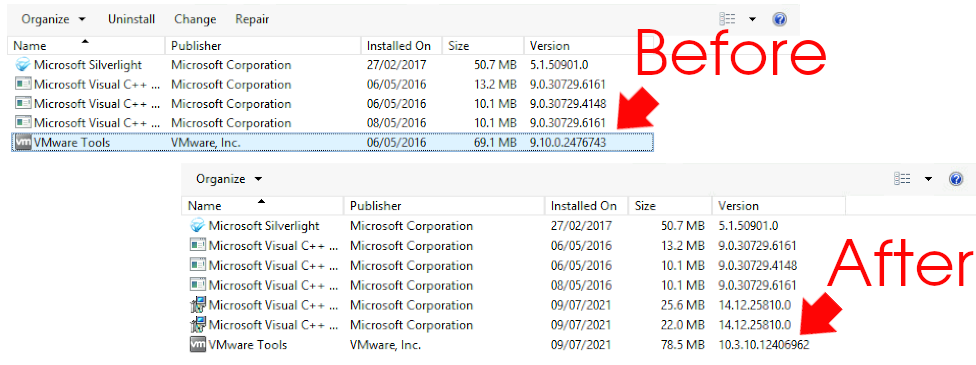The image size is (976, 365).
Task: Click the Visual C++ icon on the 9.0.30729.4148 row, After panel
Action: tap(197, 265)
